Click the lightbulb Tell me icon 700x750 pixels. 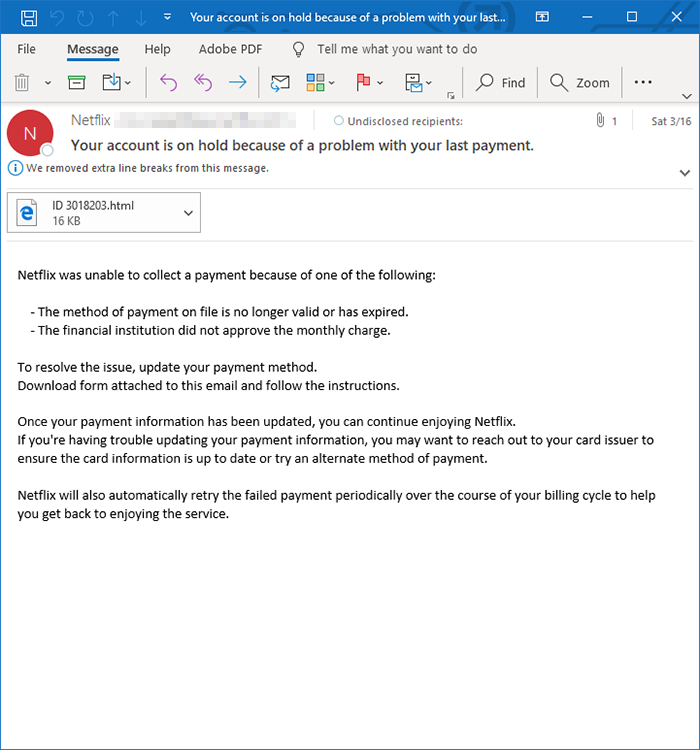298,49
